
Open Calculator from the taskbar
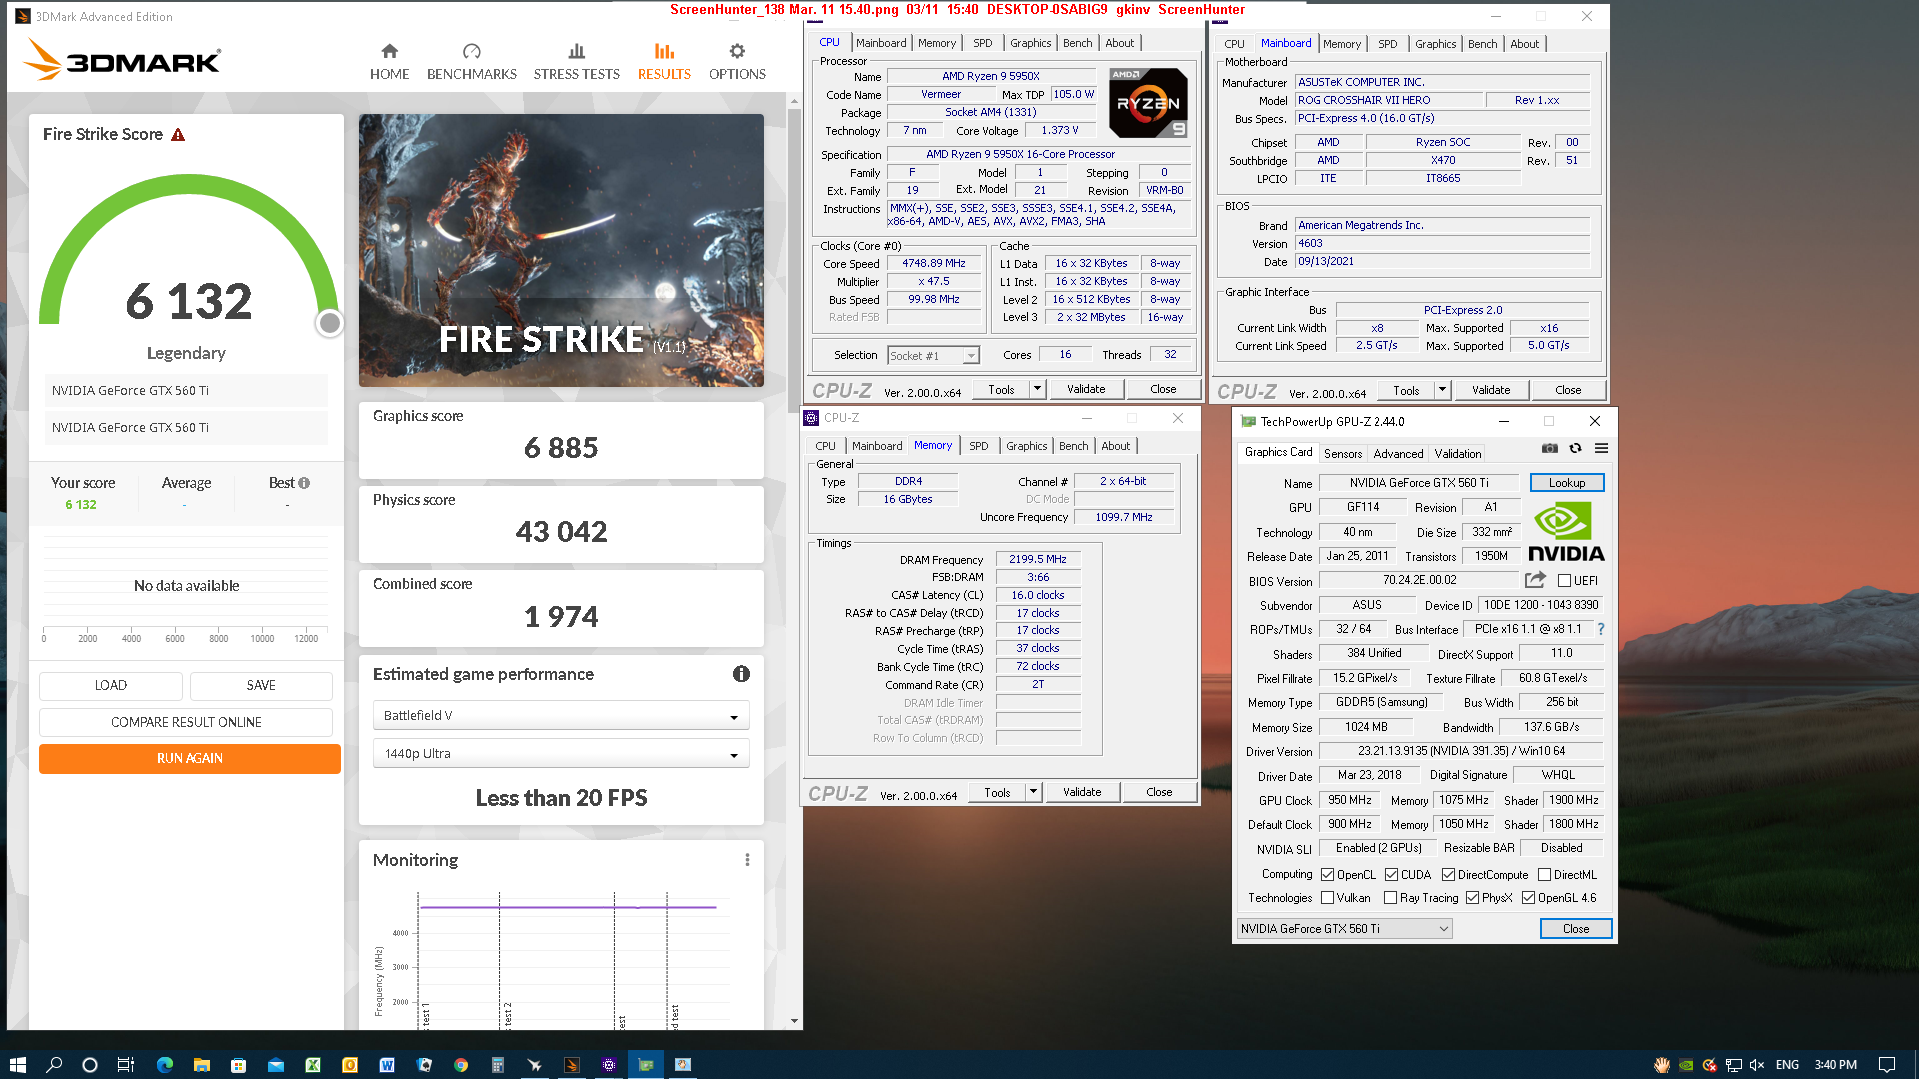[x=497, y=1065]
